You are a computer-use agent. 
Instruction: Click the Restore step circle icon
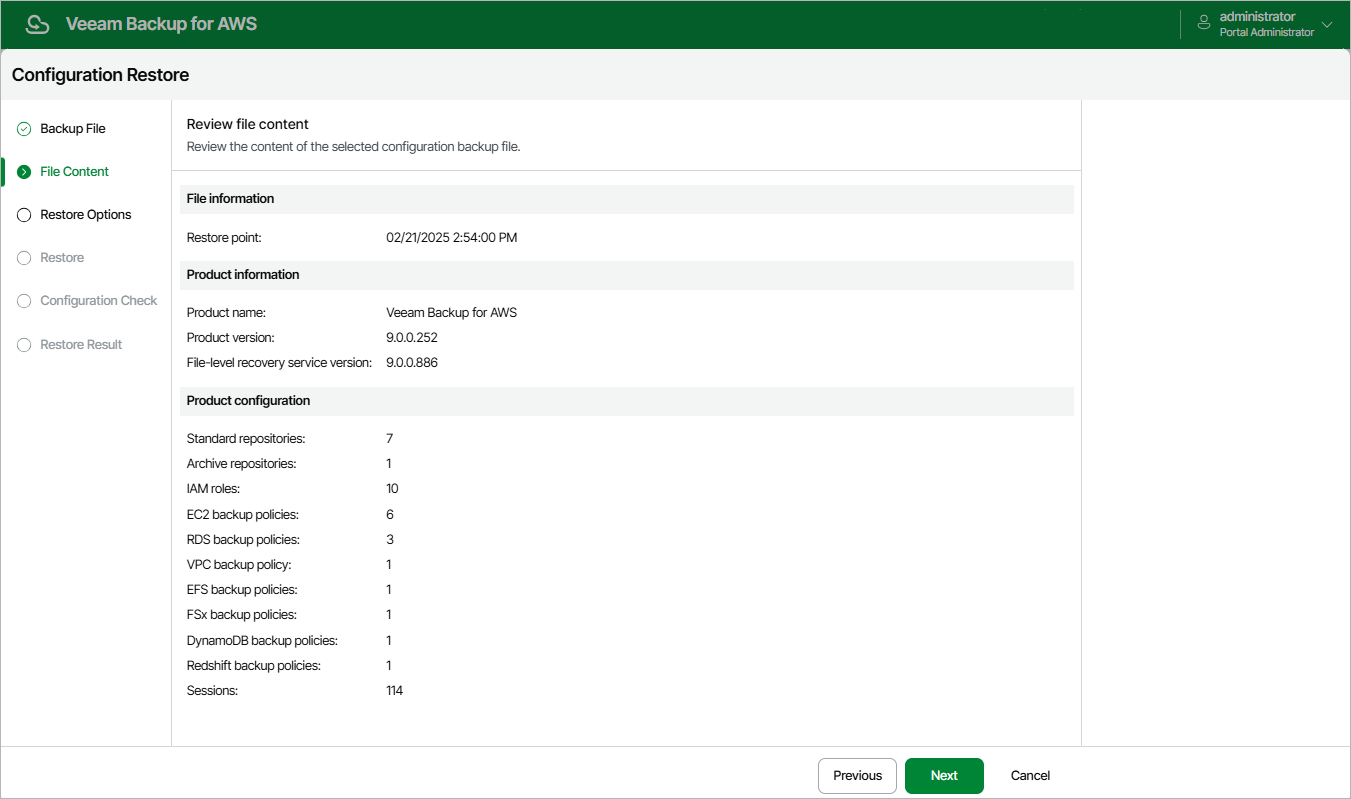tap(24, 258)
